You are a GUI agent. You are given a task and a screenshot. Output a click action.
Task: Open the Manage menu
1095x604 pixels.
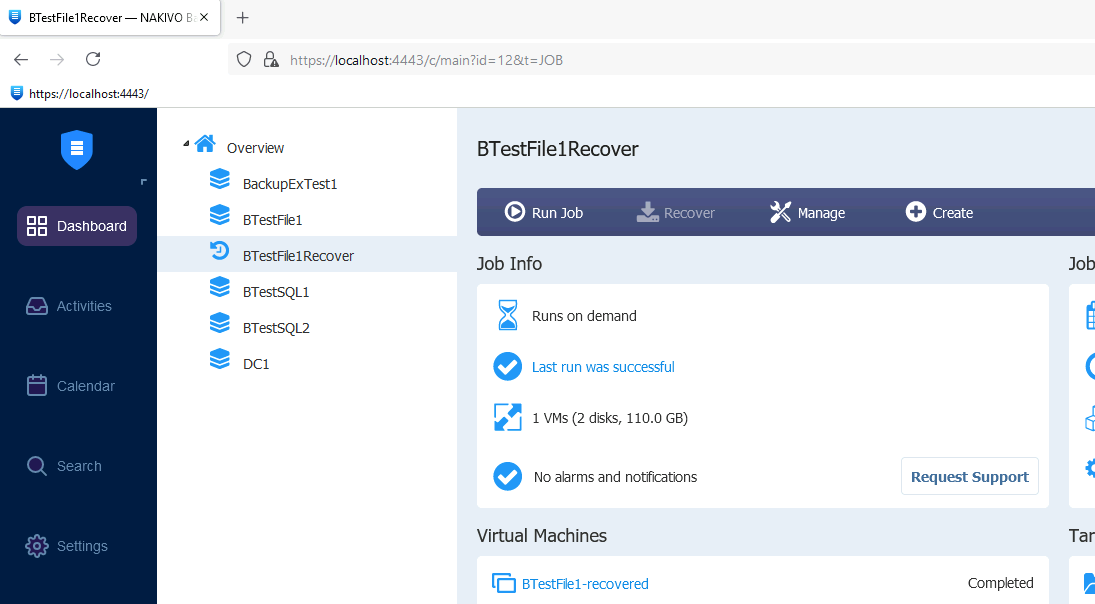(x=807, y=212)
